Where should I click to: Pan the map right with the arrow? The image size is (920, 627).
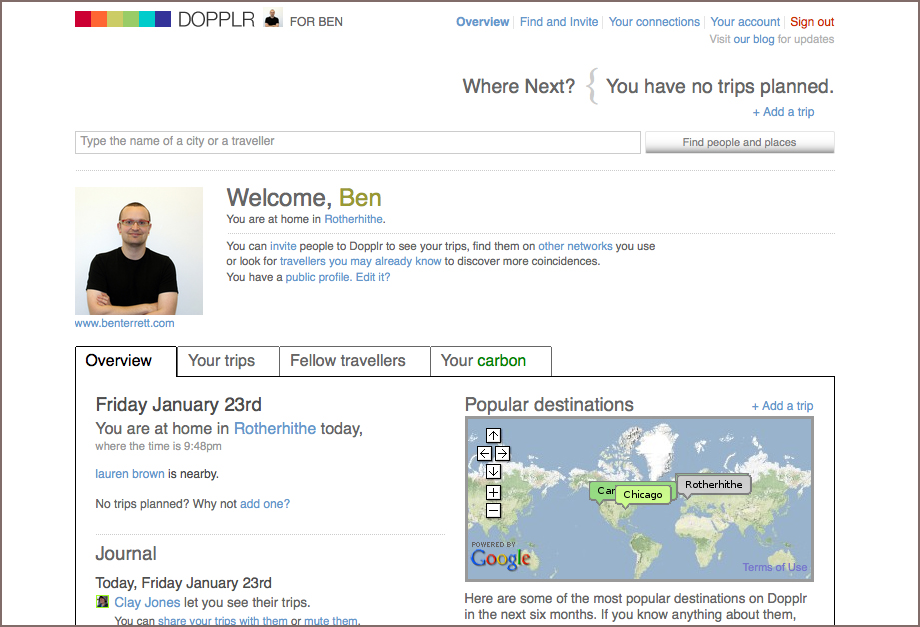click(x=502, y=453)
